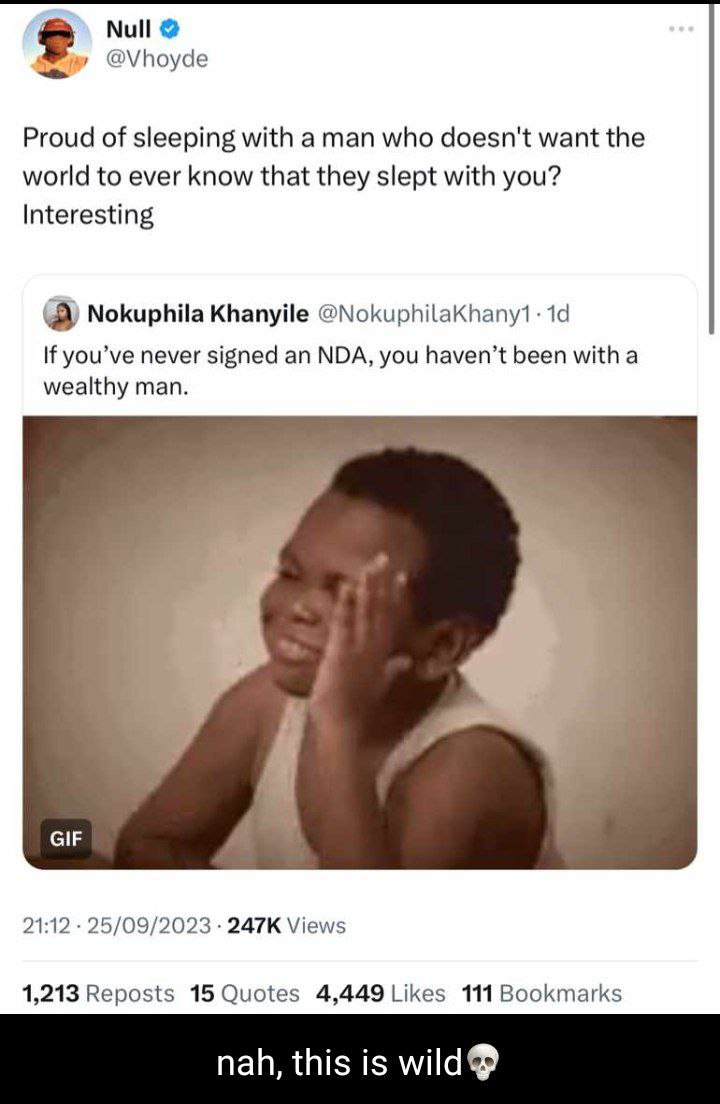Open the @NokuphilaKhany1 handle
The image size is (720, 1104).
click(424, 313)
